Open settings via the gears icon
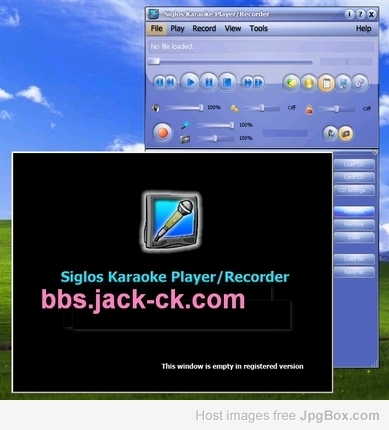The image size is (389, 430). point(360,83)
